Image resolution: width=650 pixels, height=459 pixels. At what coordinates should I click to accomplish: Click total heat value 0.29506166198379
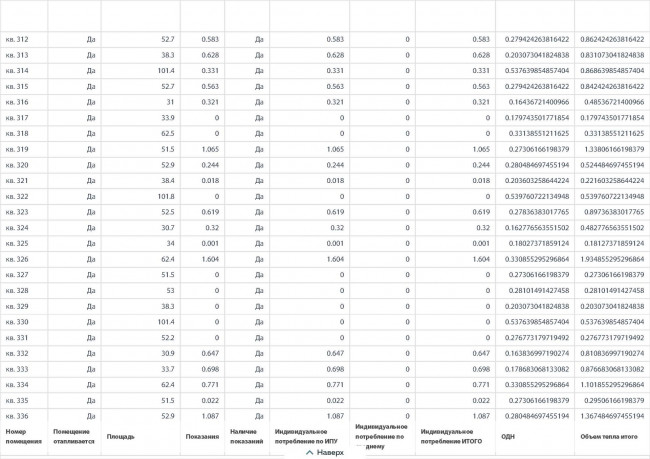(614, 401)
